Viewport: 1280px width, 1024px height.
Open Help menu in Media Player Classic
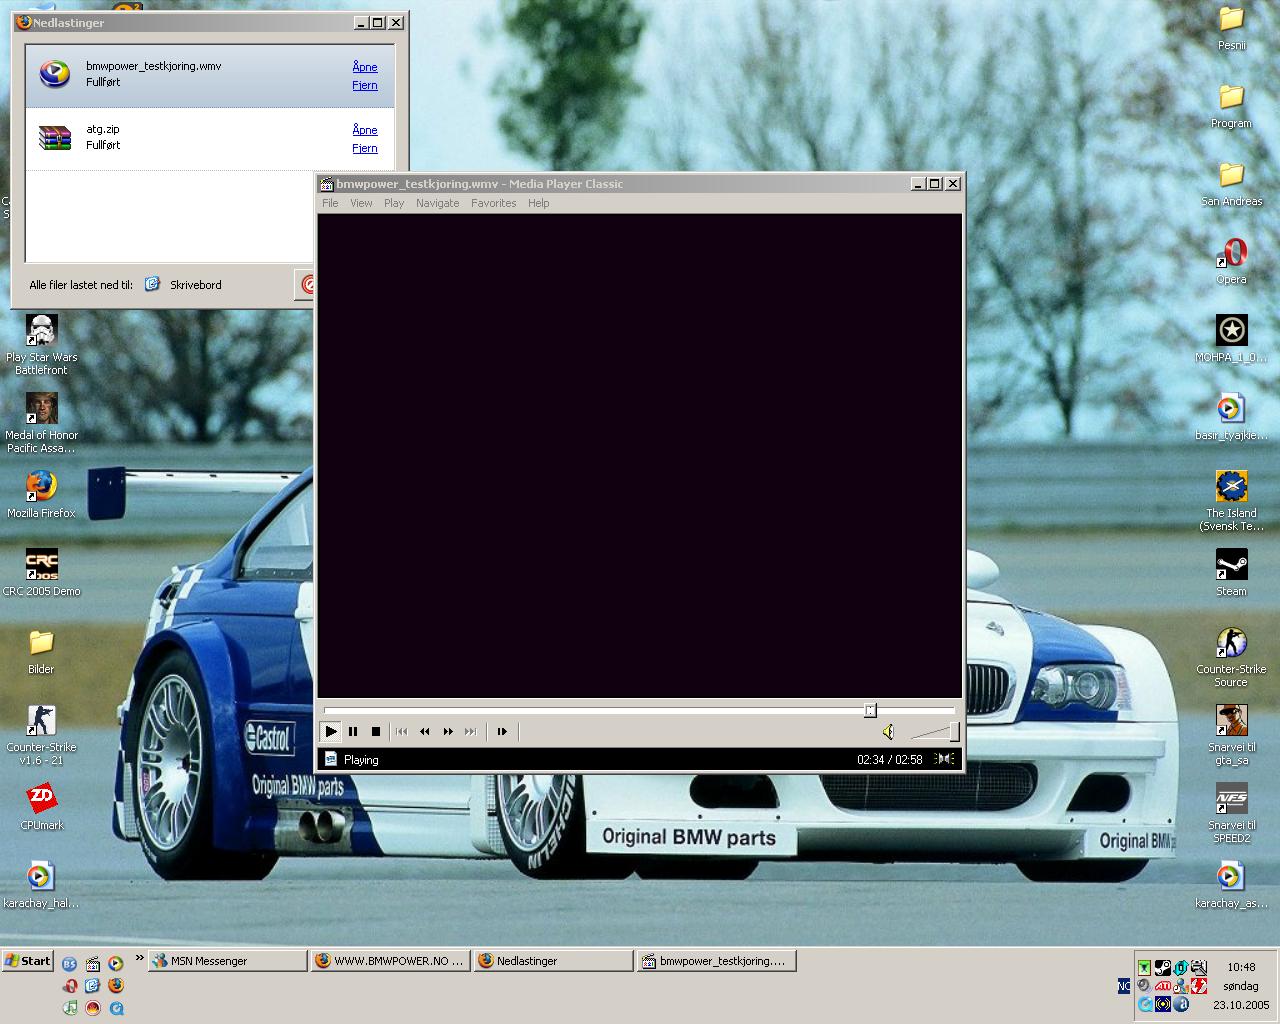tap(538, 203)
